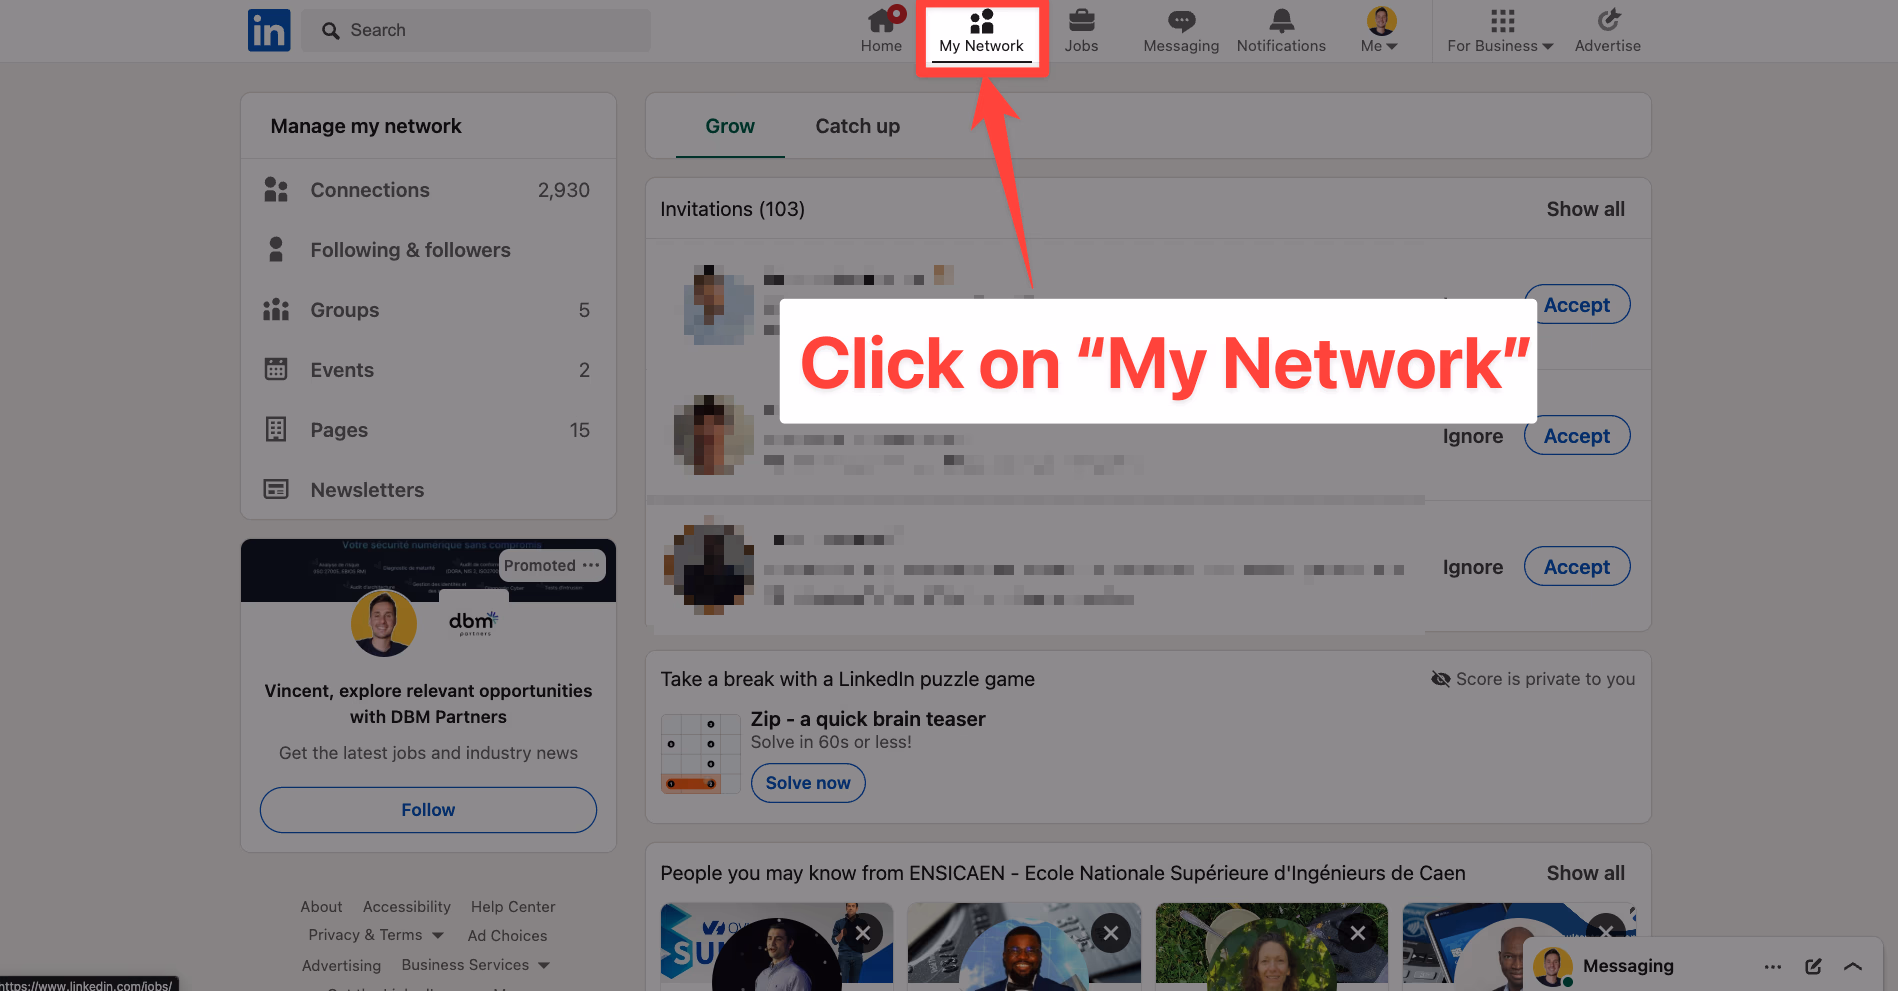
Task: Expand the Business Services dropdown
Action: pos(476,965)
